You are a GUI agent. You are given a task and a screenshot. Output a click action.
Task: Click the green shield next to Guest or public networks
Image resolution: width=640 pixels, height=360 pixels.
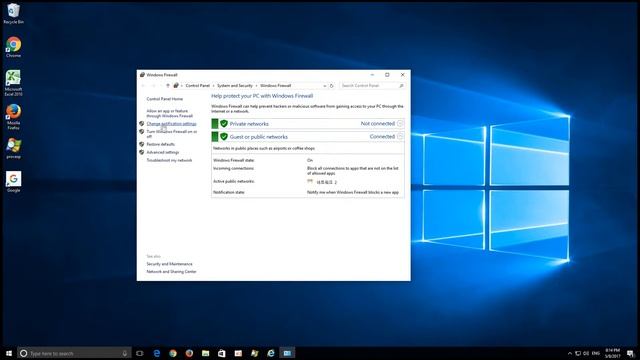point(224,137)
